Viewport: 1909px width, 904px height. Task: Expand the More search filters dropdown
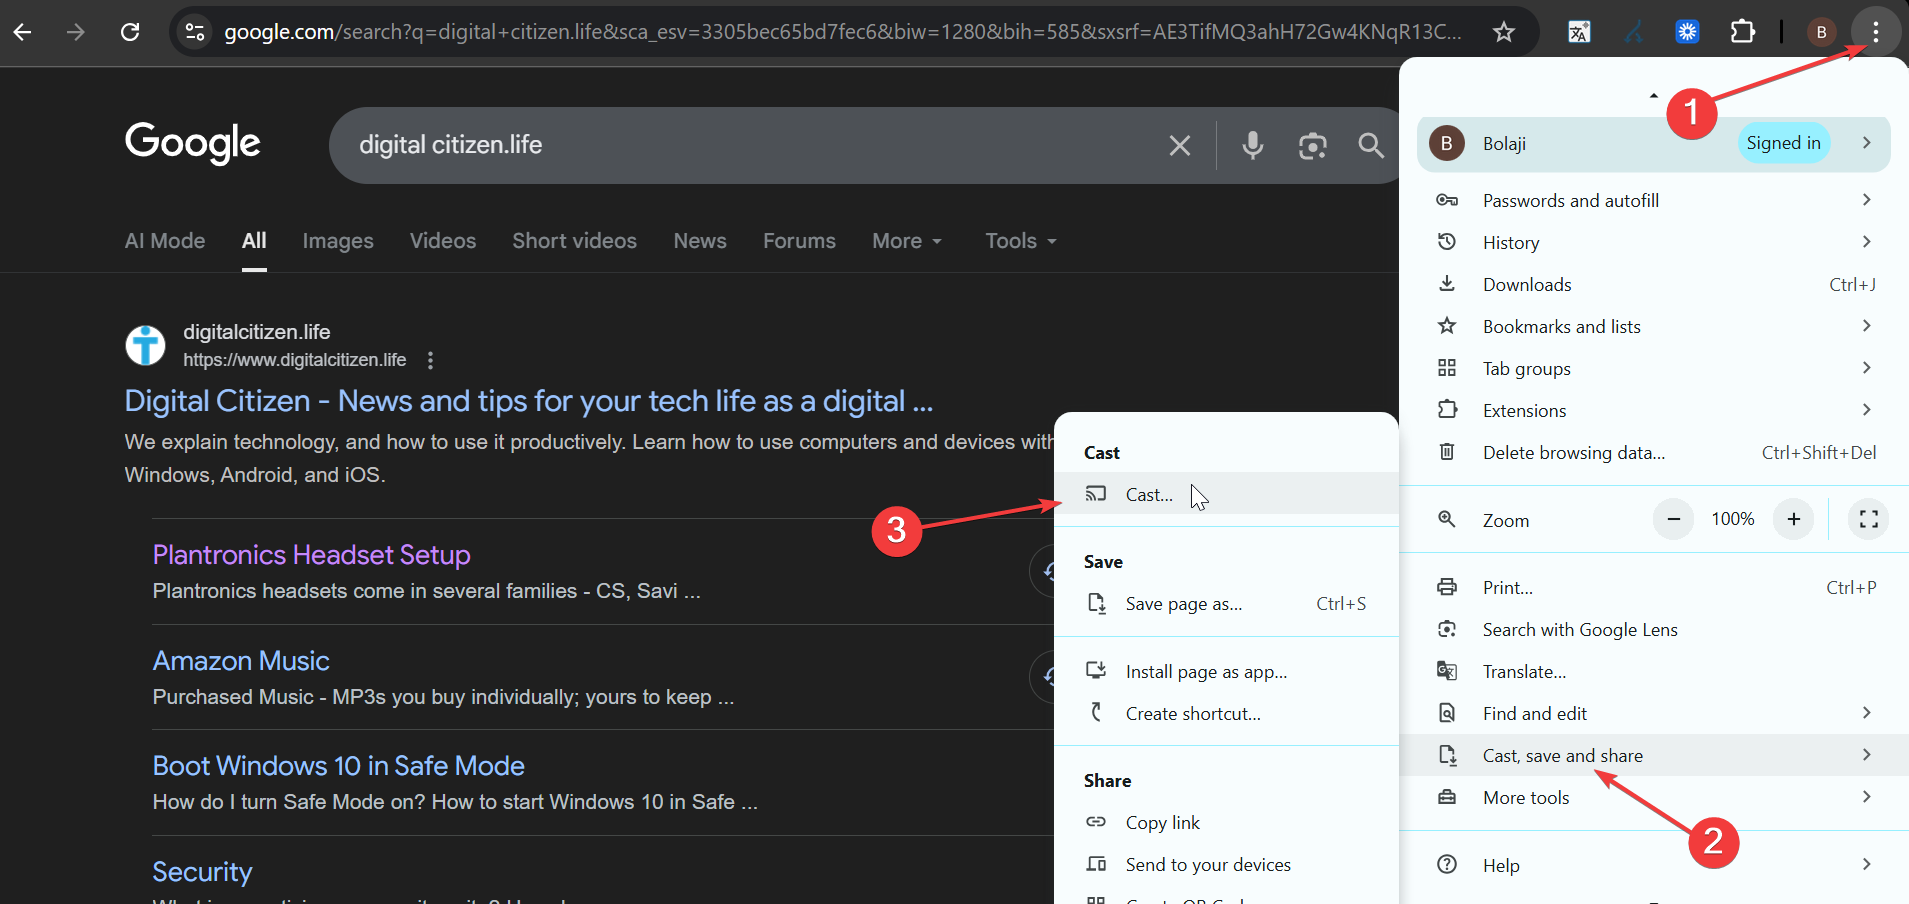906,241
